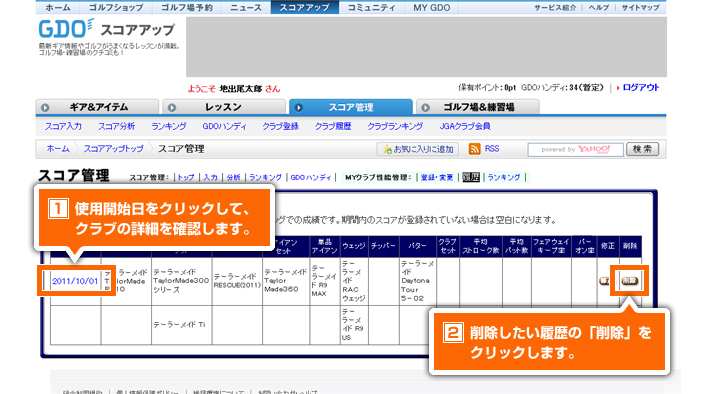
Task: Focus the Yahoo search input field
Action: pyautogui.click(x=575, y=150)
